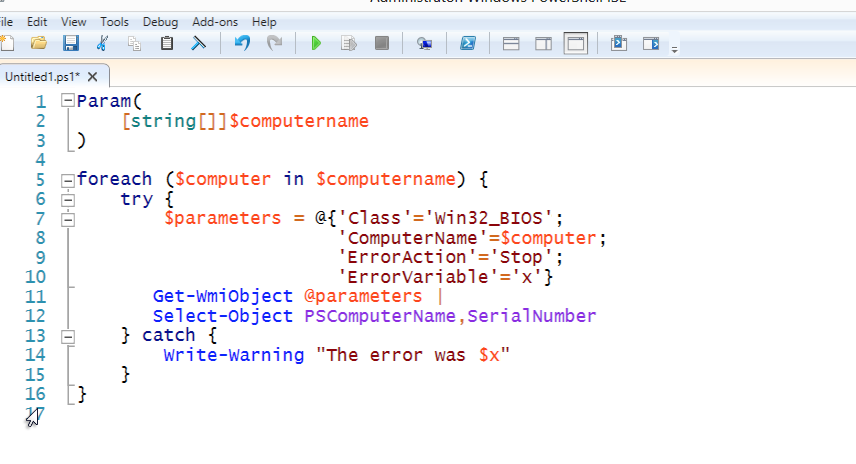
Task: Open the New Remote PowerShell Tab icon
Action: (x=424, y=43)
